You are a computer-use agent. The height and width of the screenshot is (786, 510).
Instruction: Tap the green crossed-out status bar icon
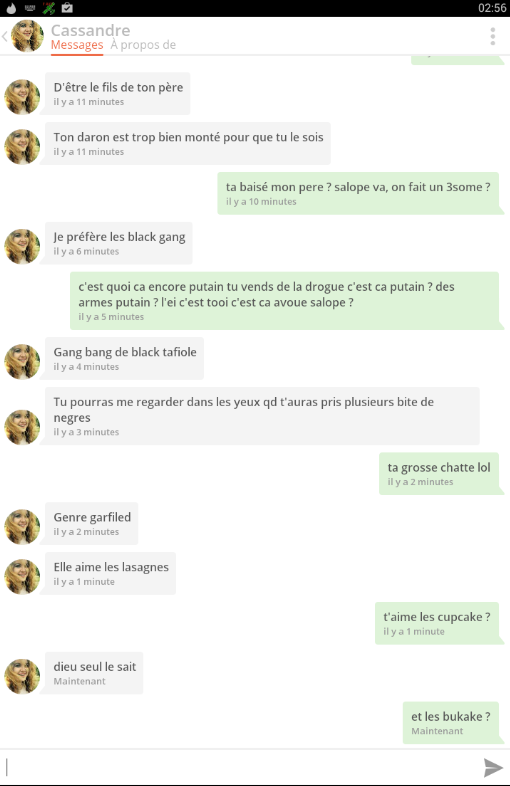48,8
